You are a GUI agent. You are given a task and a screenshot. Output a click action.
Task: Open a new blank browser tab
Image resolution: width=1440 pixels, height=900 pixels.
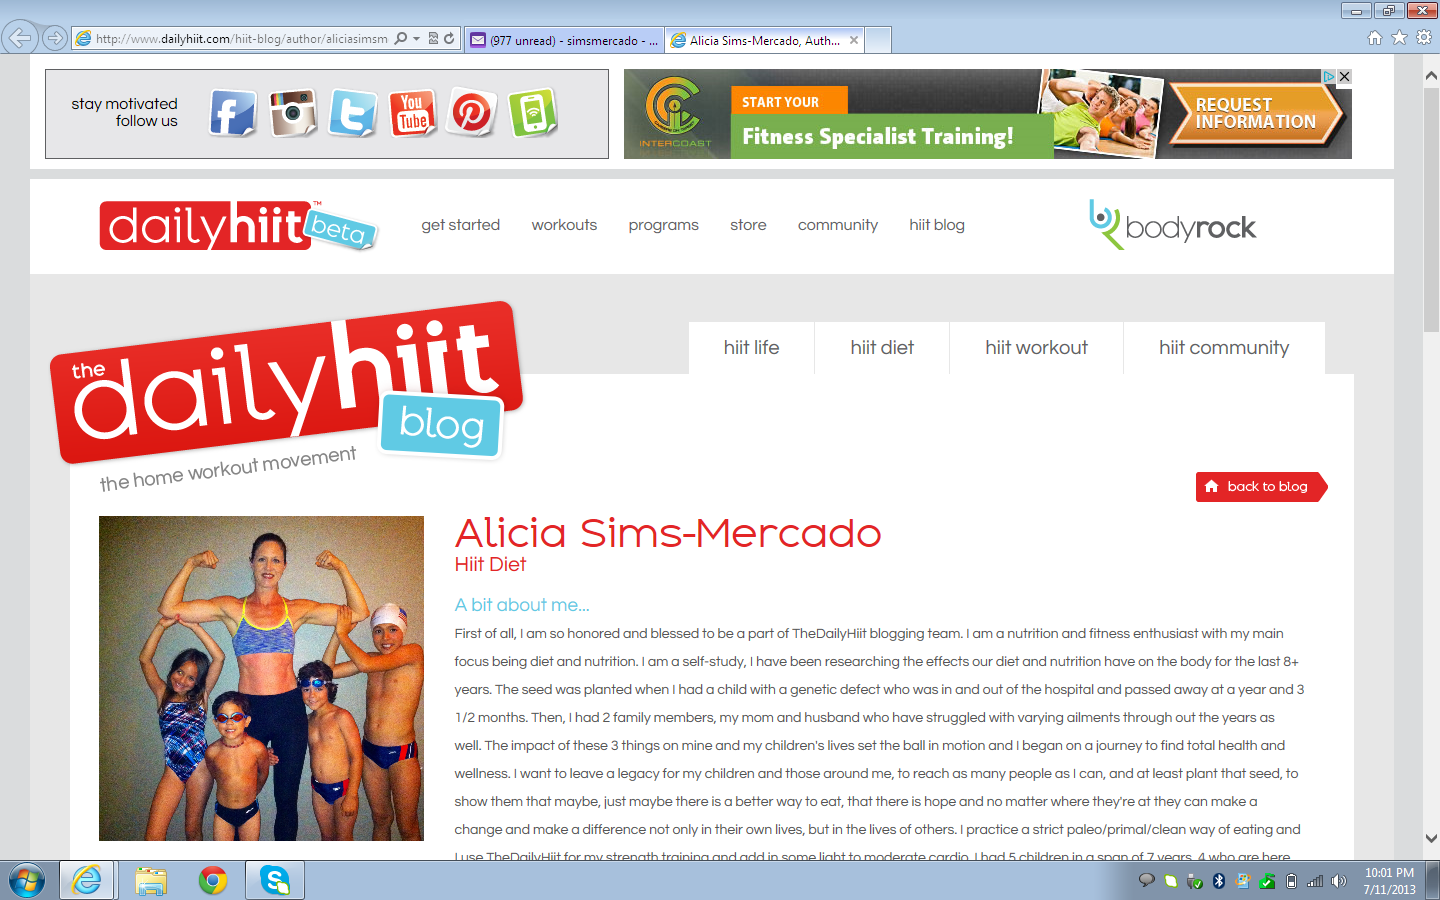pyautogui.click(x=878, y=40)
